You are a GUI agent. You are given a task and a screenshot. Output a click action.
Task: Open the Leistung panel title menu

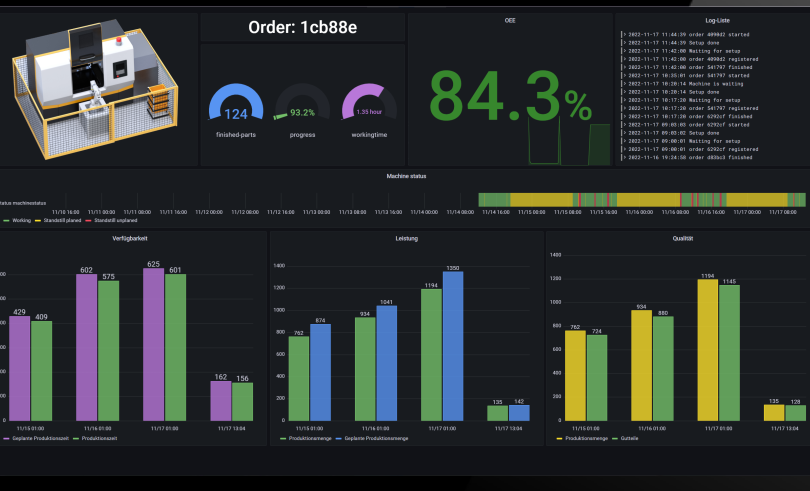point(406,238)
